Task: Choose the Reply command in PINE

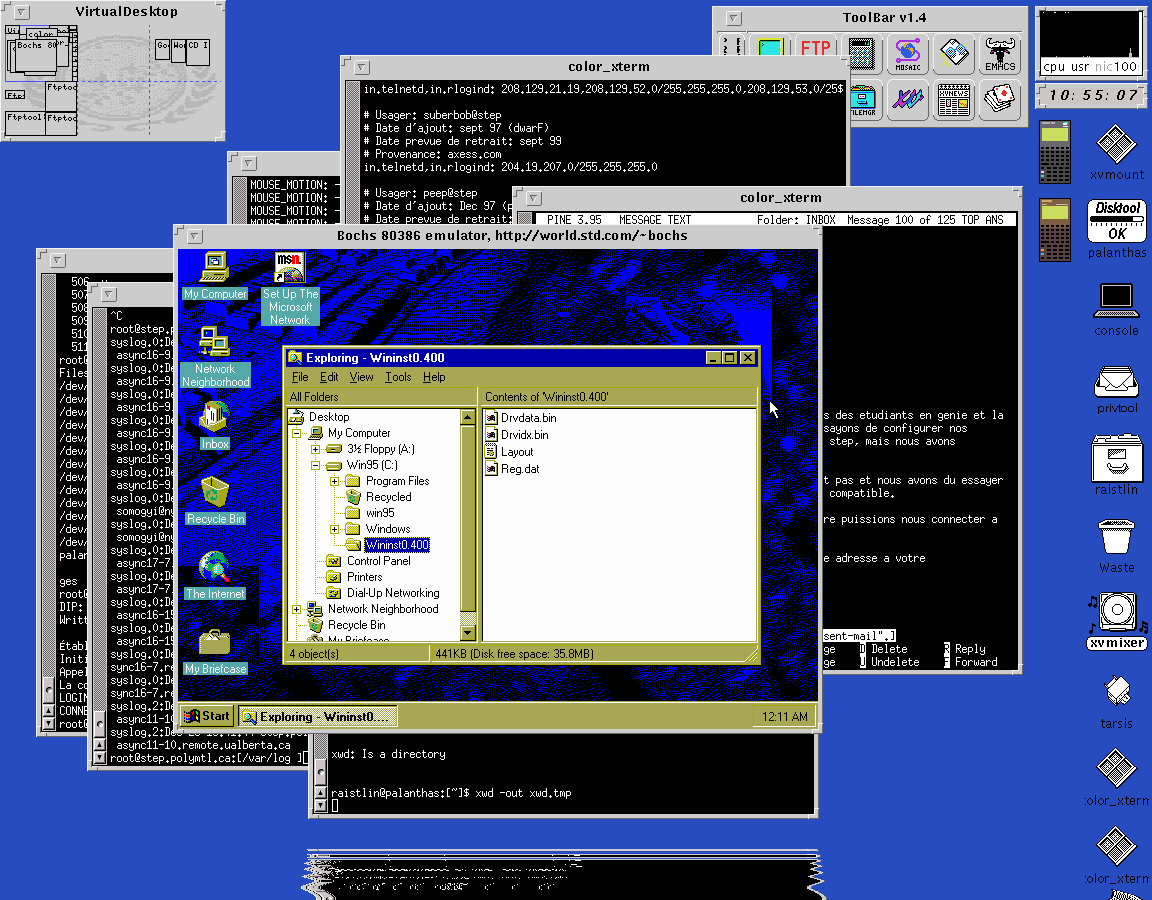Action: (964, 649)
